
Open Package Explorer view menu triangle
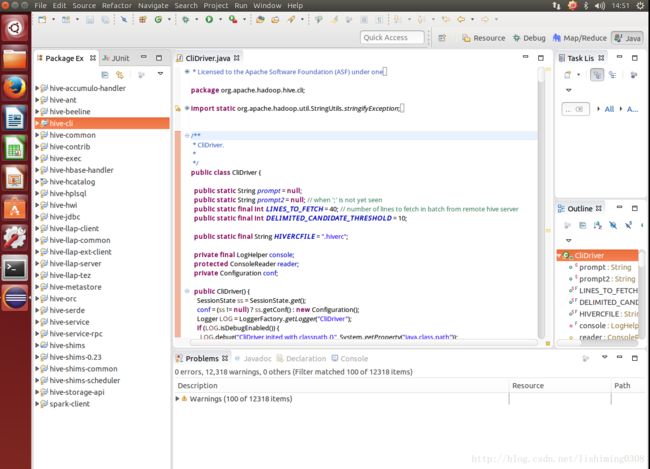pyautogui.click(x=160, y=74)
